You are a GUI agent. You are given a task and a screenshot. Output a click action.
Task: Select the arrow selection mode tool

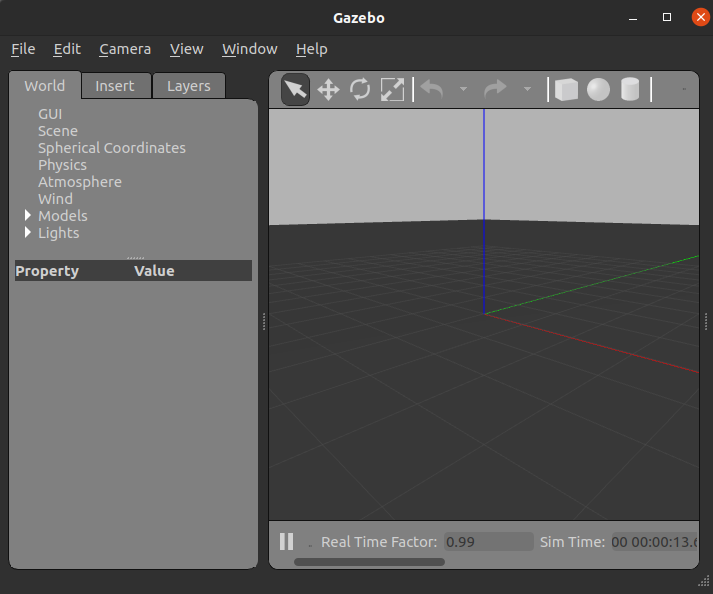click(295, 90)
